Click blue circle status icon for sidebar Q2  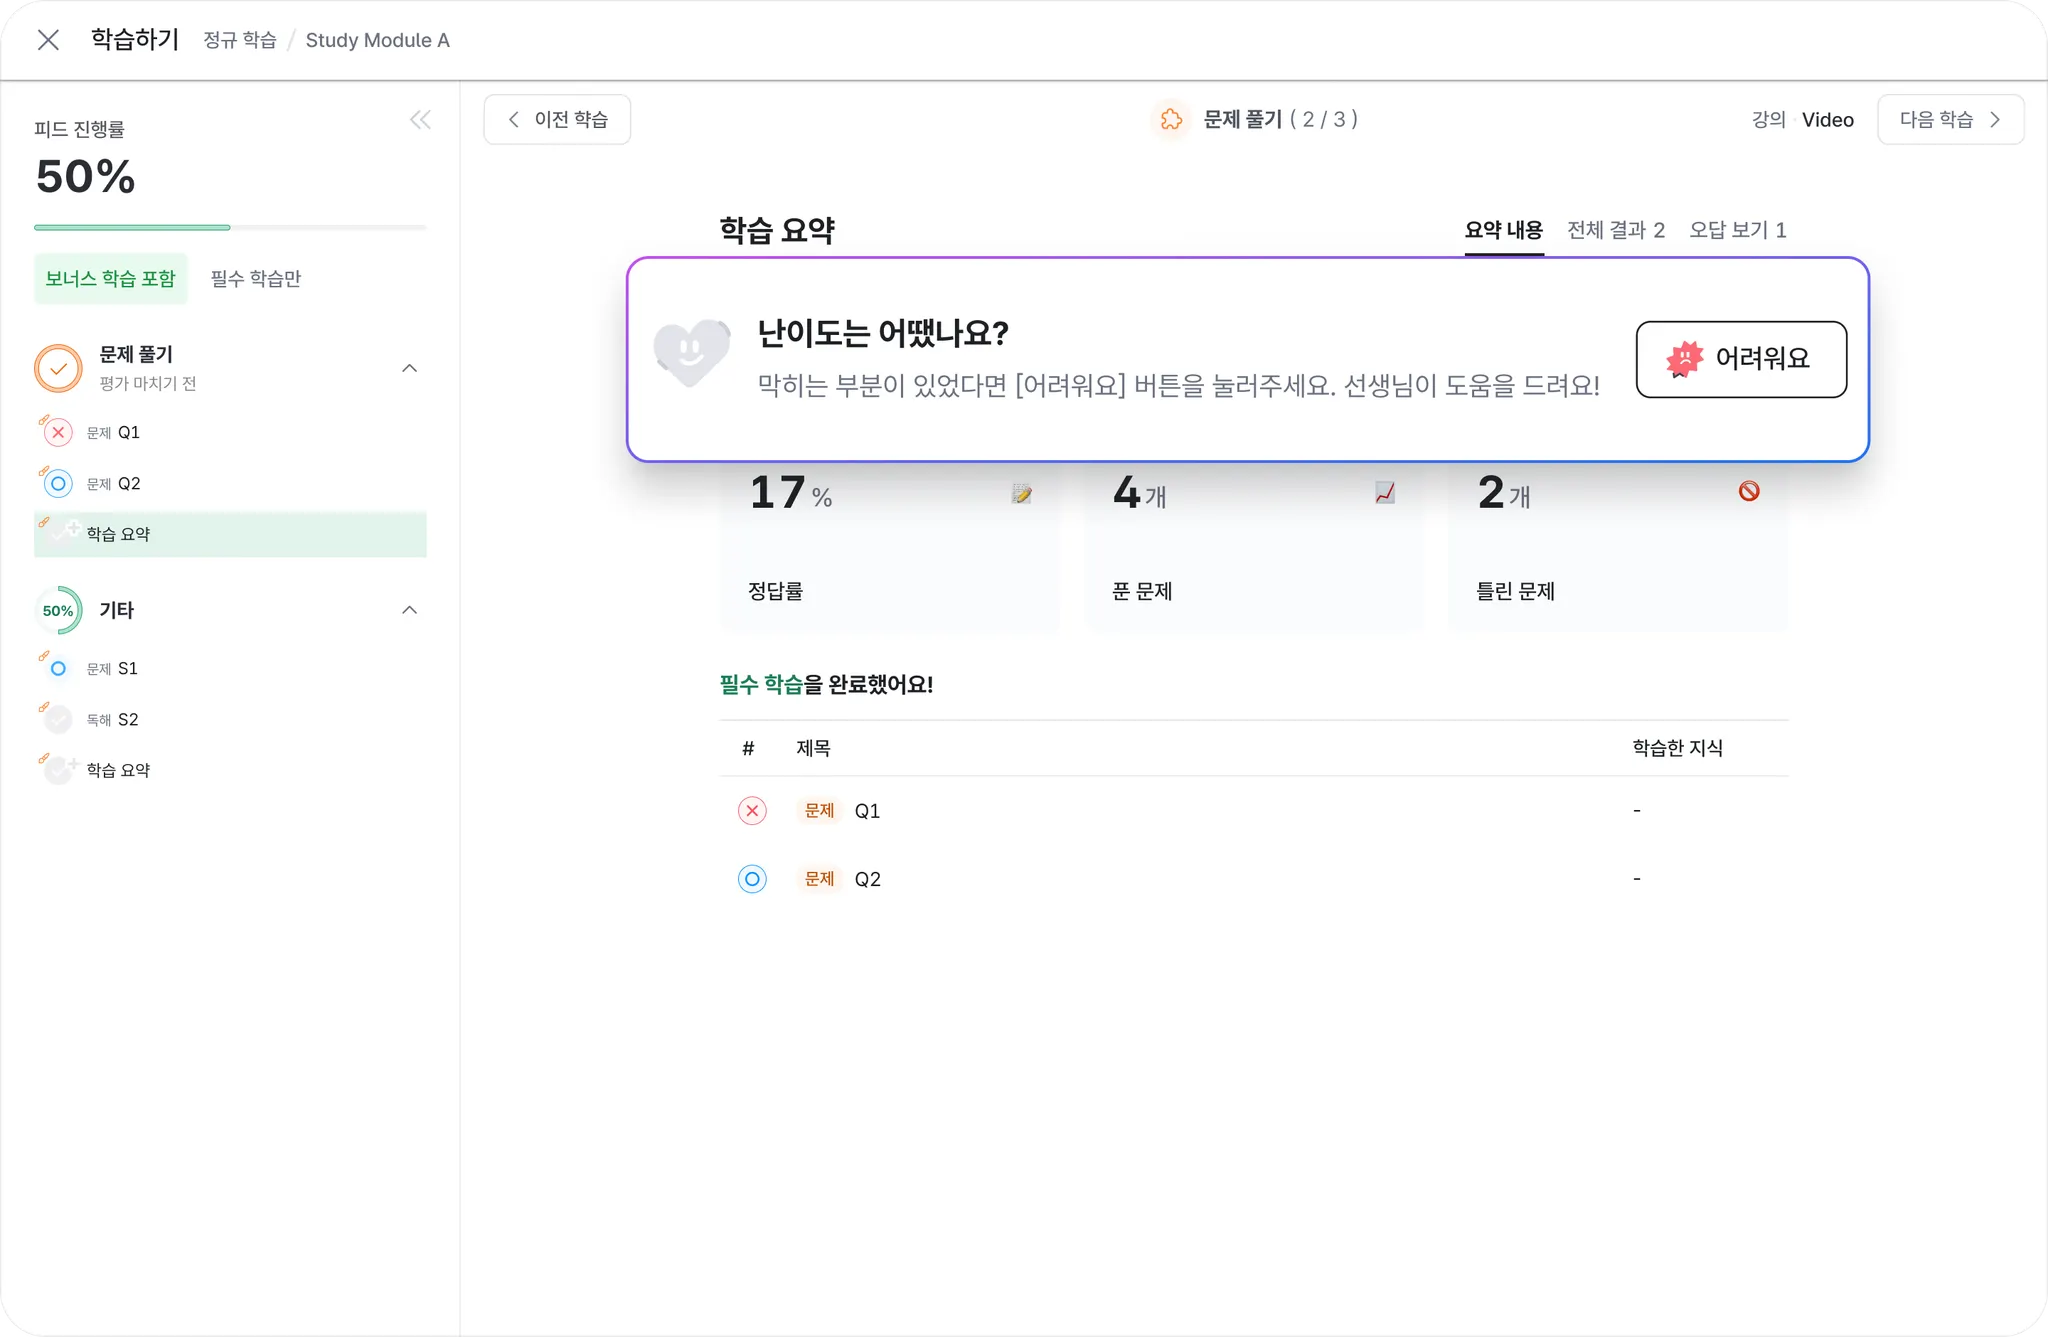click(x=58, y=484)
